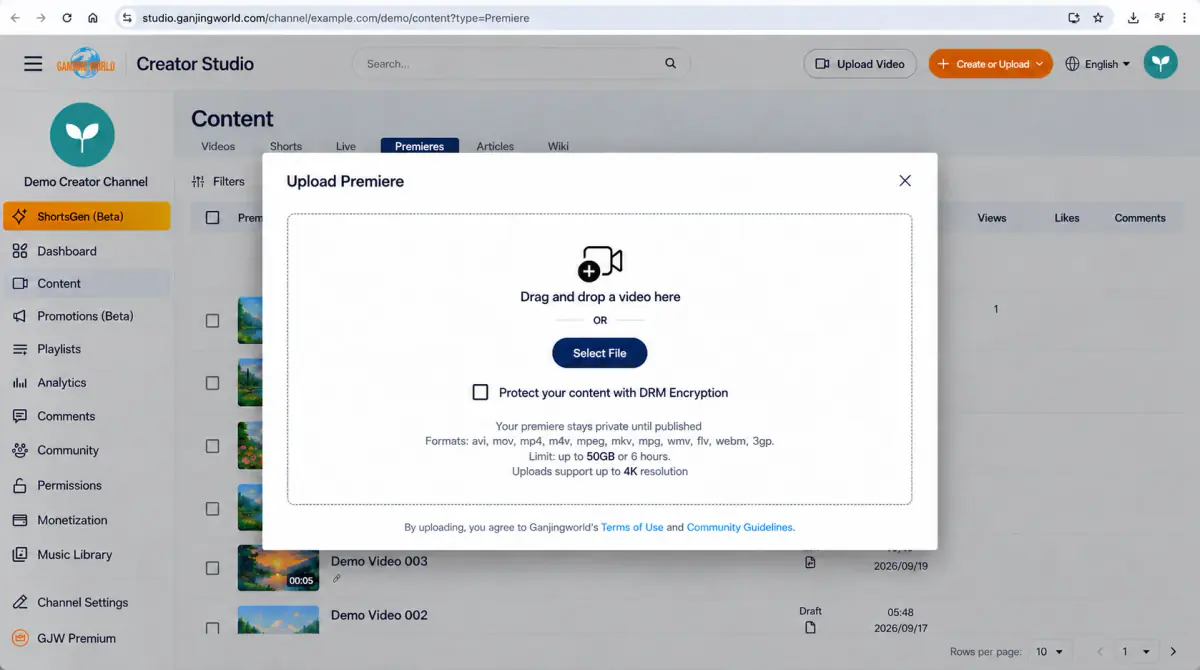Viewport: 1200px width, 670px height.
Task: Enable DRM Encryption protection checkbox
Action: point(480,392)
